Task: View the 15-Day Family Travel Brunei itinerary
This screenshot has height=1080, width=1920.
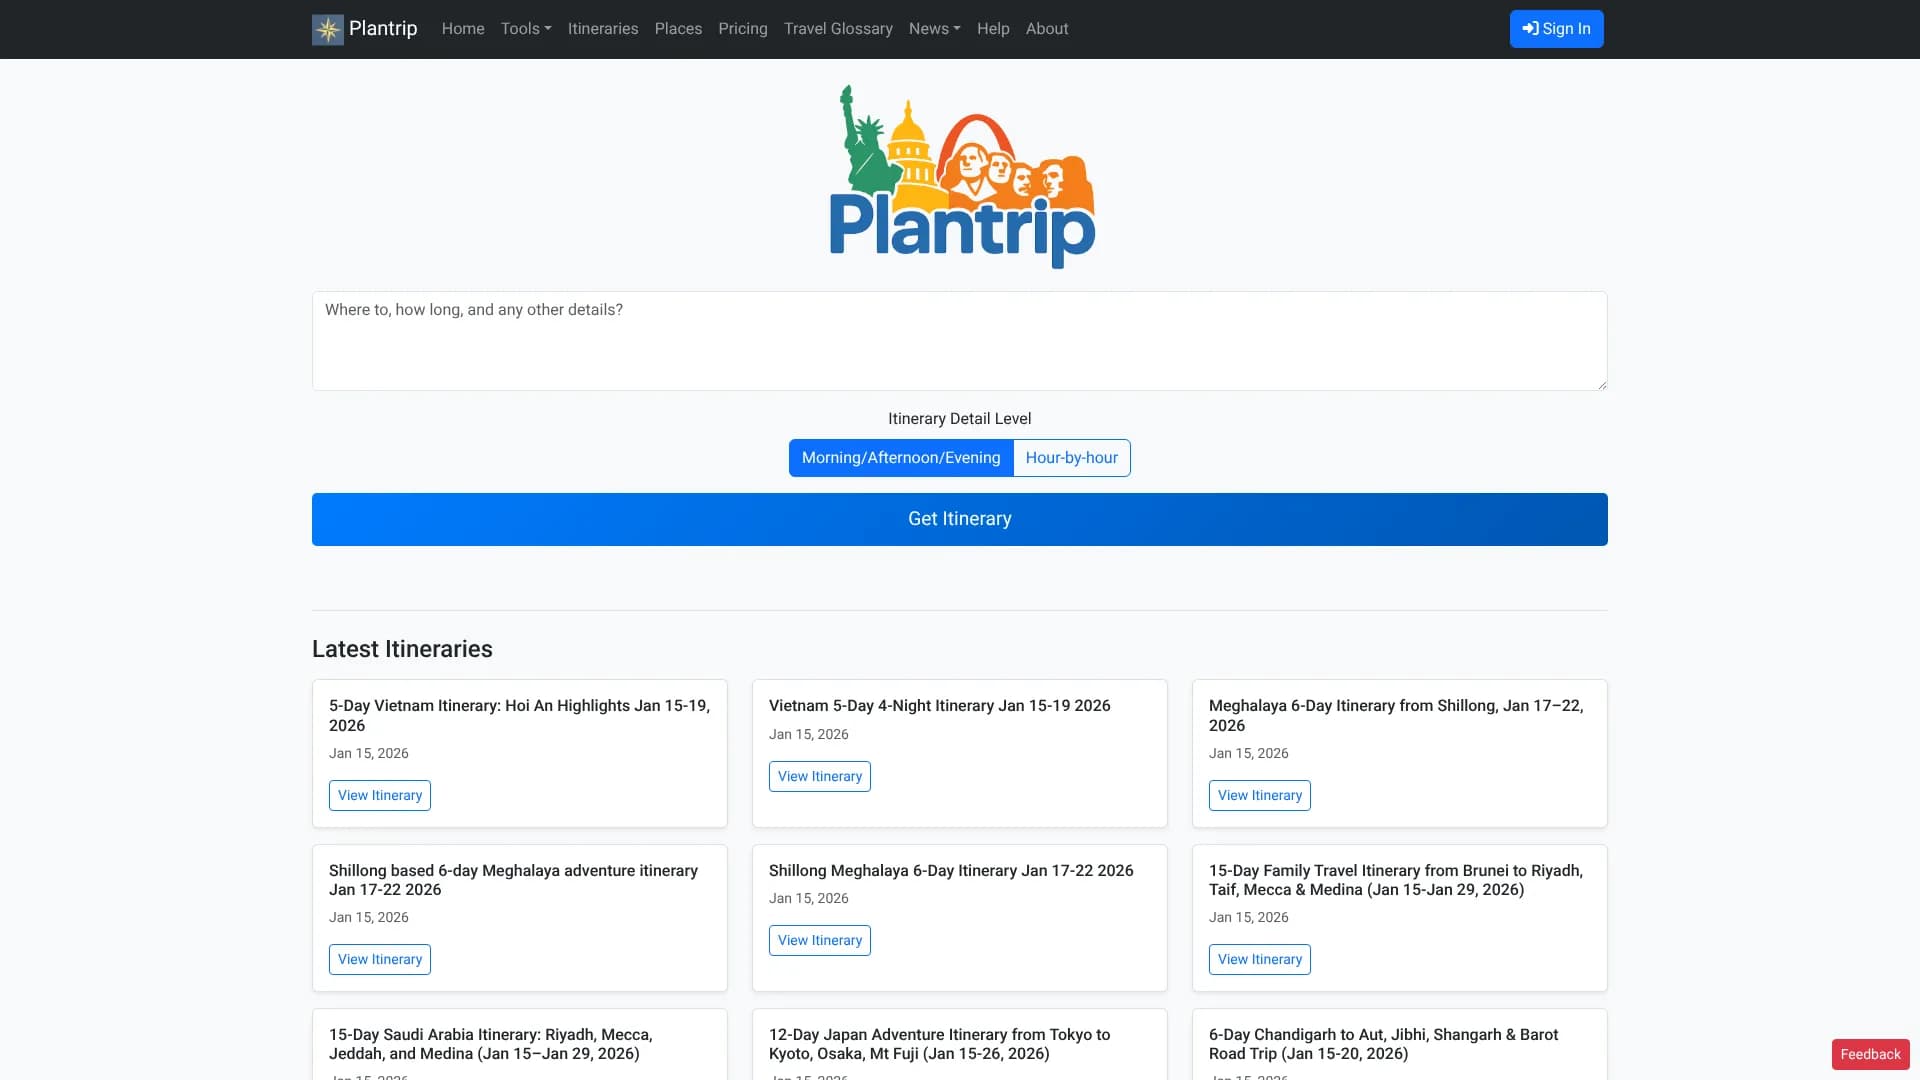Action: (1259, 959)
